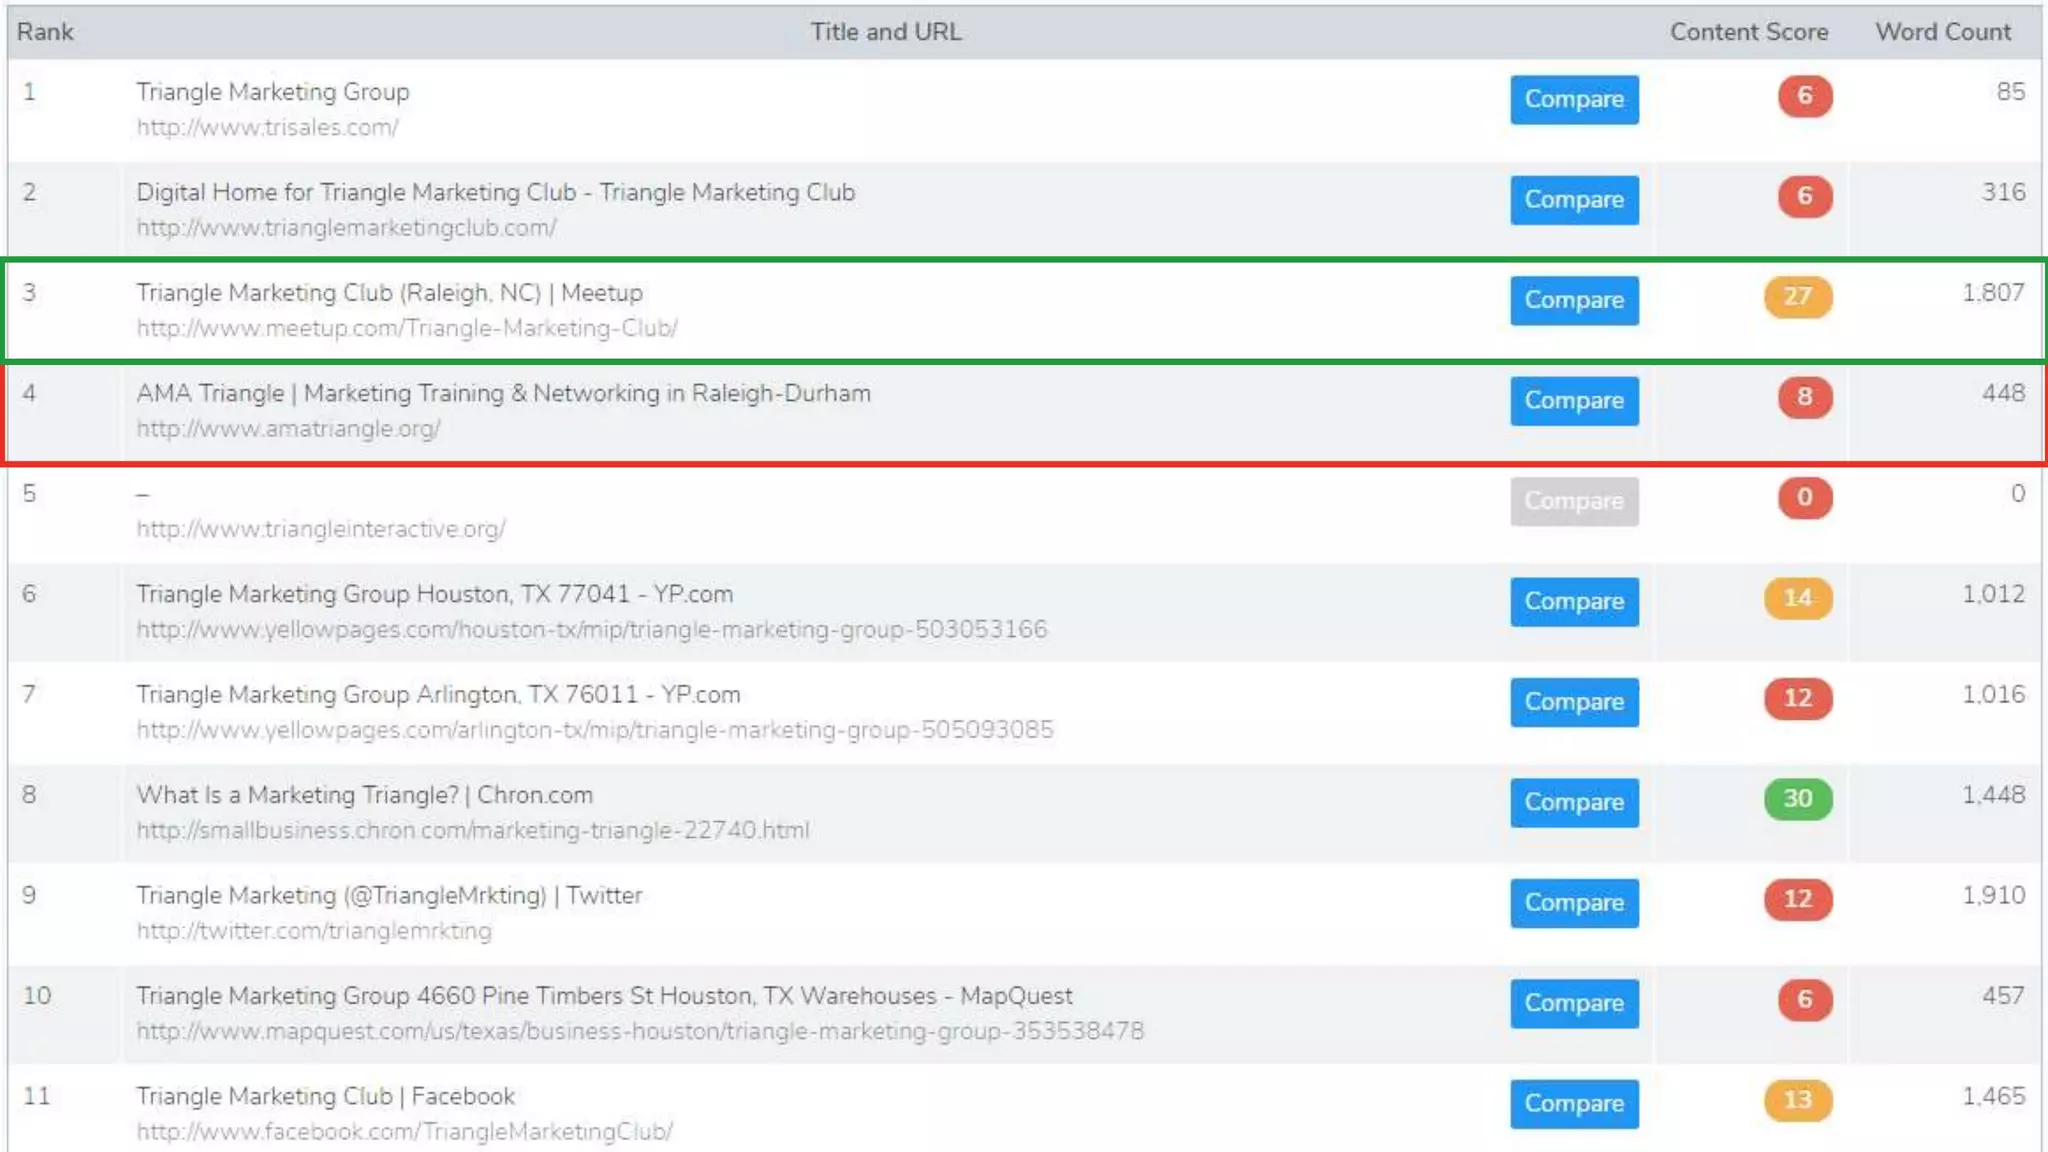Screen dimensions: 2048x1152
Task: Open yellowpages Houston Triangle Marketing Group URL
Action: coord(591,630)
